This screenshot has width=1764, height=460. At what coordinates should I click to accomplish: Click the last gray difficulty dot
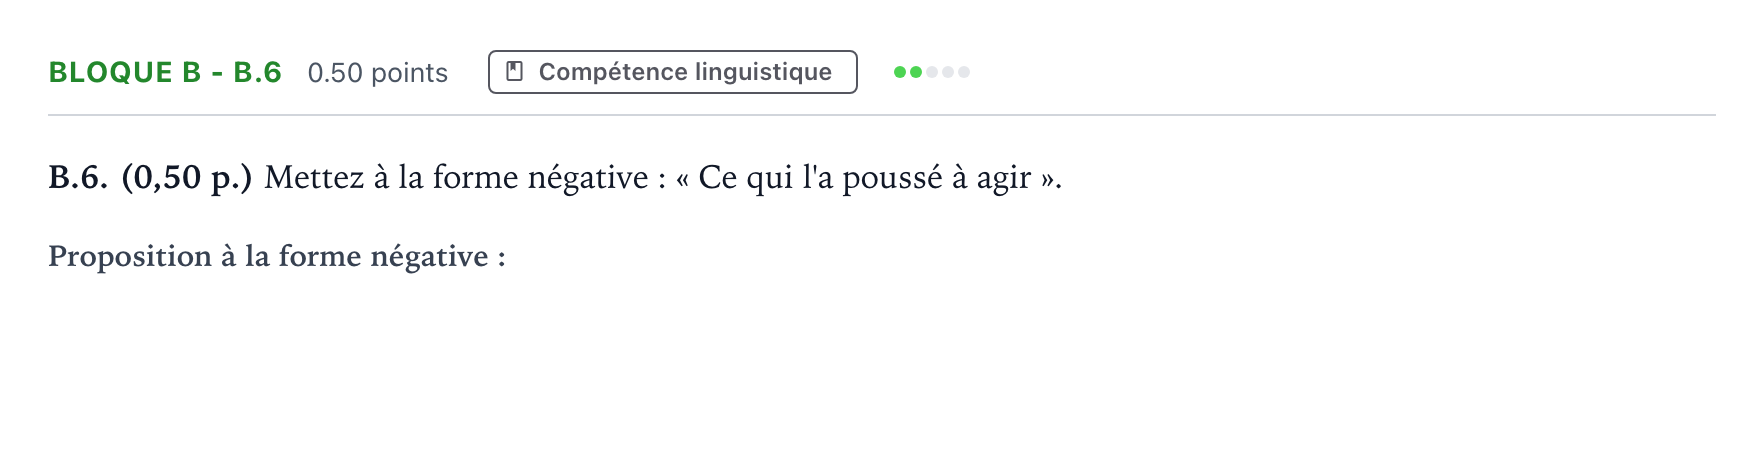point(964,72)
